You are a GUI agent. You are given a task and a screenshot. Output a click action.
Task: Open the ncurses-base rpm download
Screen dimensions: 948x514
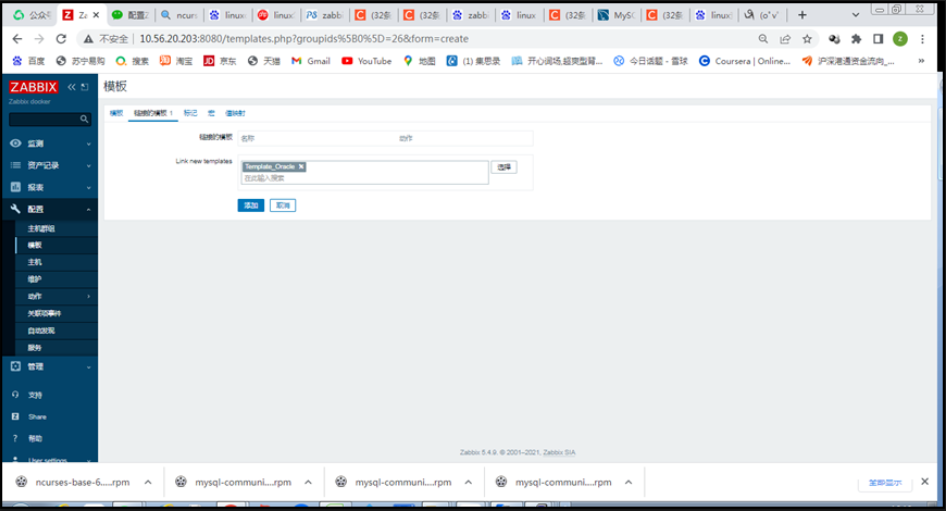pos(75,482)
